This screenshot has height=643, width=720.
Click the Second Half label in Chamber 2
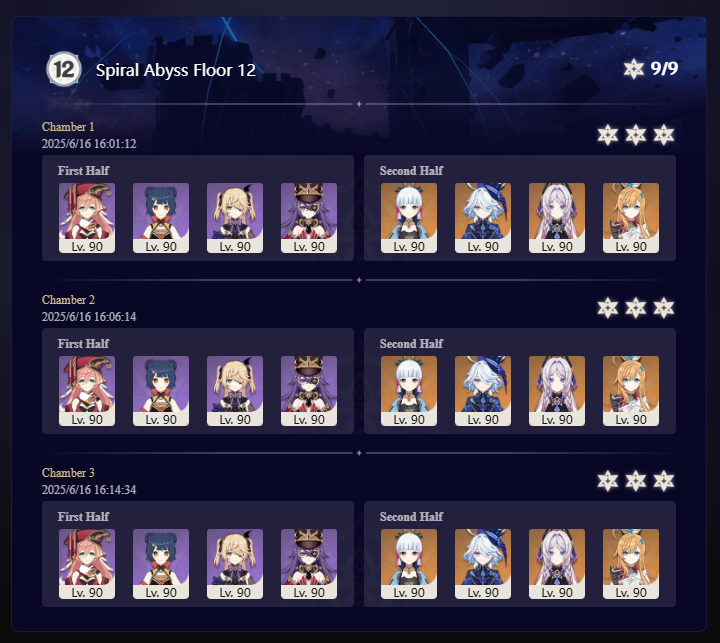(x=411, y=344)
